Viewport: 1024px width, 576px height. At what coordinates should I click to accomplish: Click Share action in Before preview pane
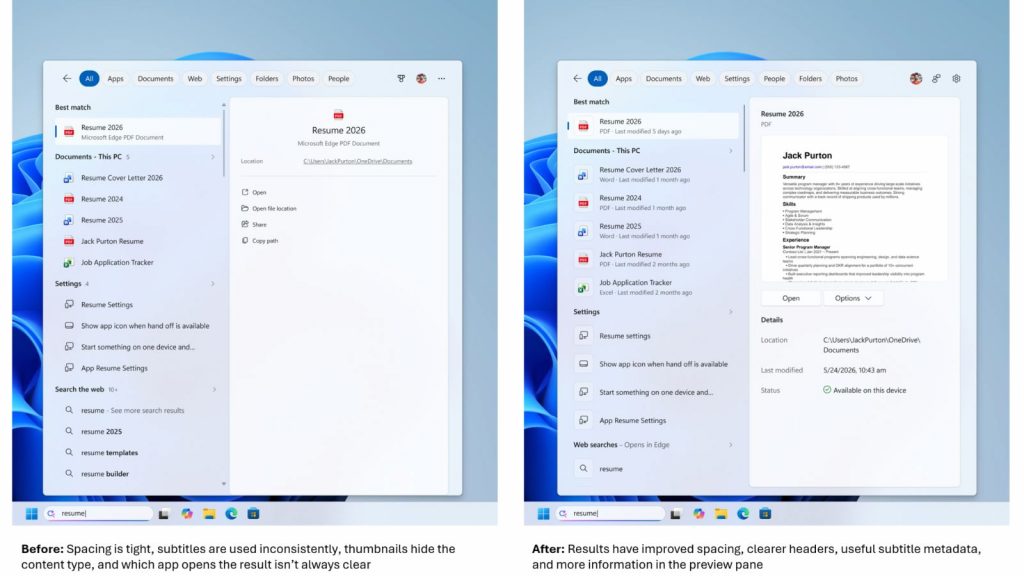254,225
